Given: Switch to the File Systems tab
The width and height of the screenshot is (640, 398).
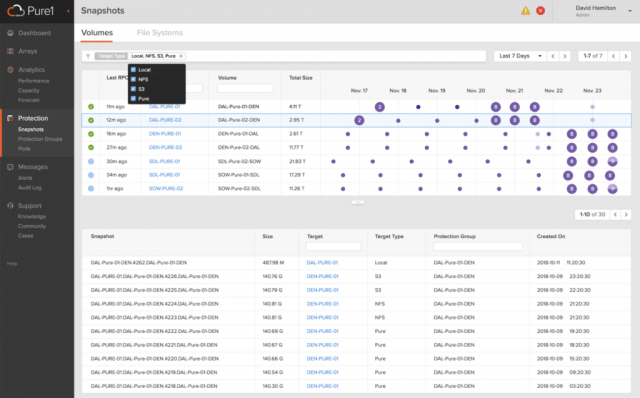Looking at the screenshot, I should [x=160, y=33].
